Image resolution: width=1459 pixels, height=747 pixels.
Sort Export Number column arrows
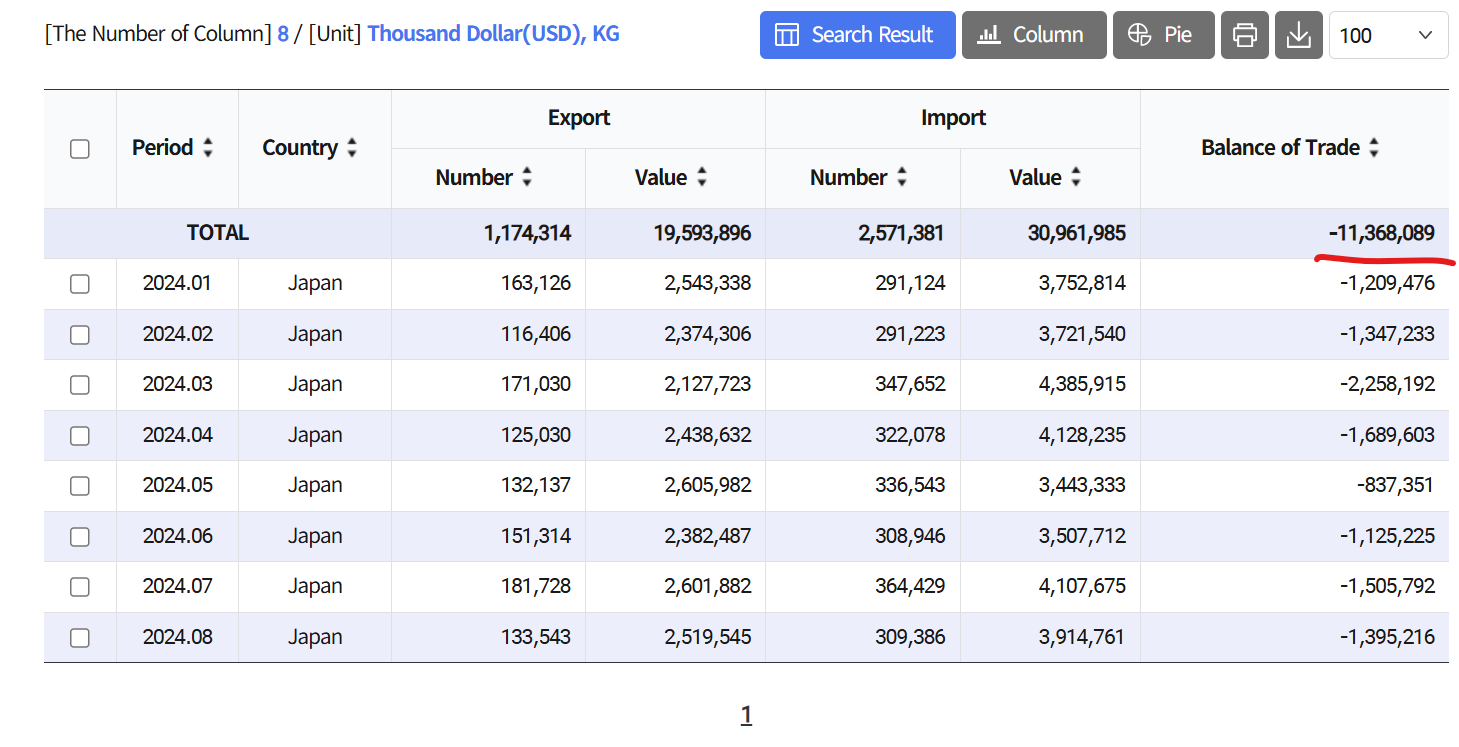click(527, 178)
